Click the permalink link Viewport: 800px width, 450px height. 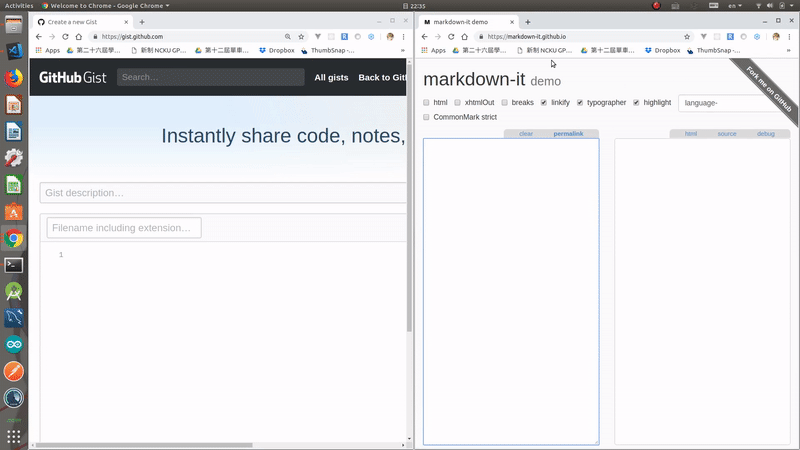(568, 134)
